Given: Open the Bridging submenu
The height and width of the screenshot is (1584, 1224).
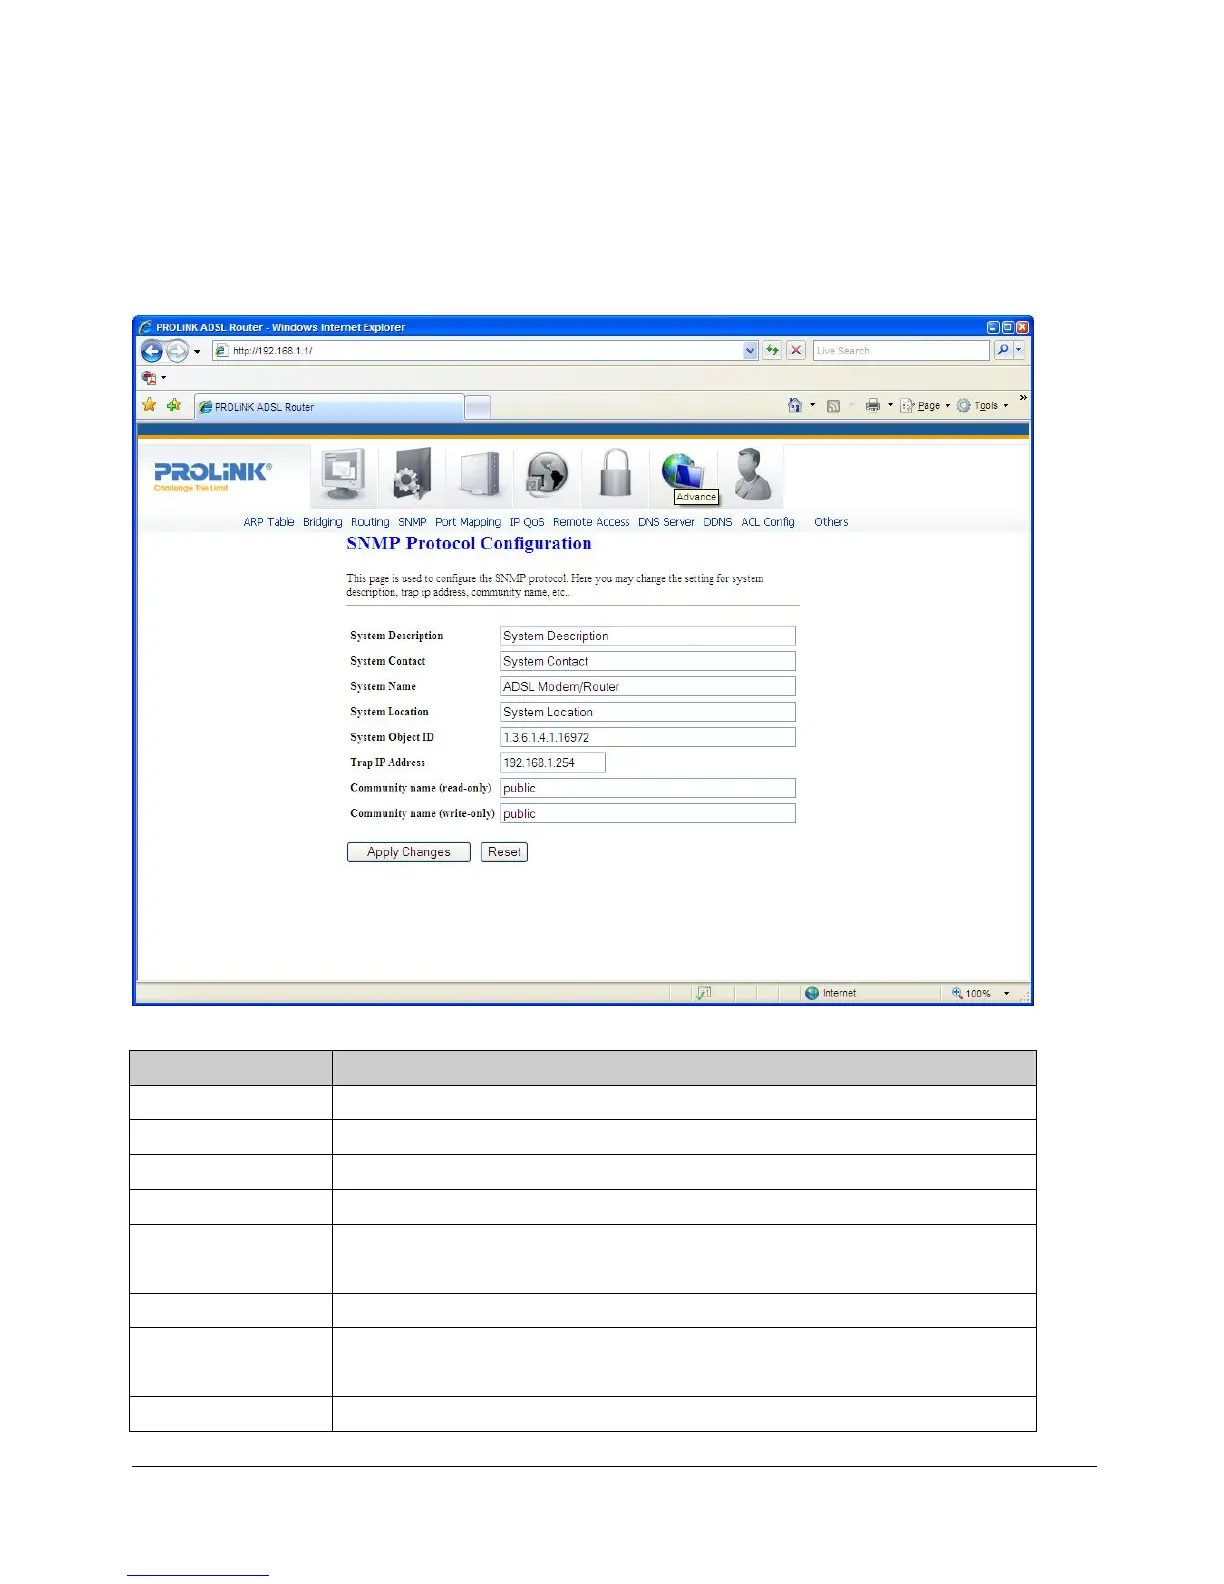Looking at the screenshot, I should [x=323, y=522].
